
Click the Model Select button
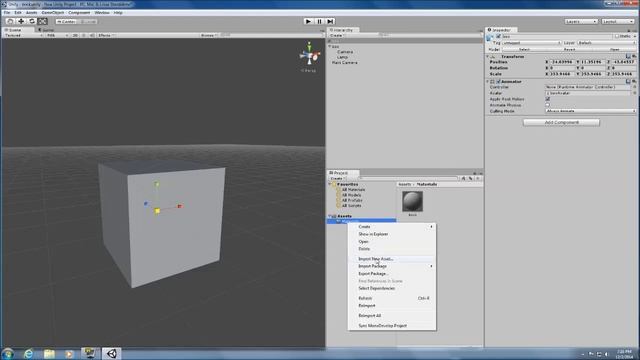coord(524,49)
